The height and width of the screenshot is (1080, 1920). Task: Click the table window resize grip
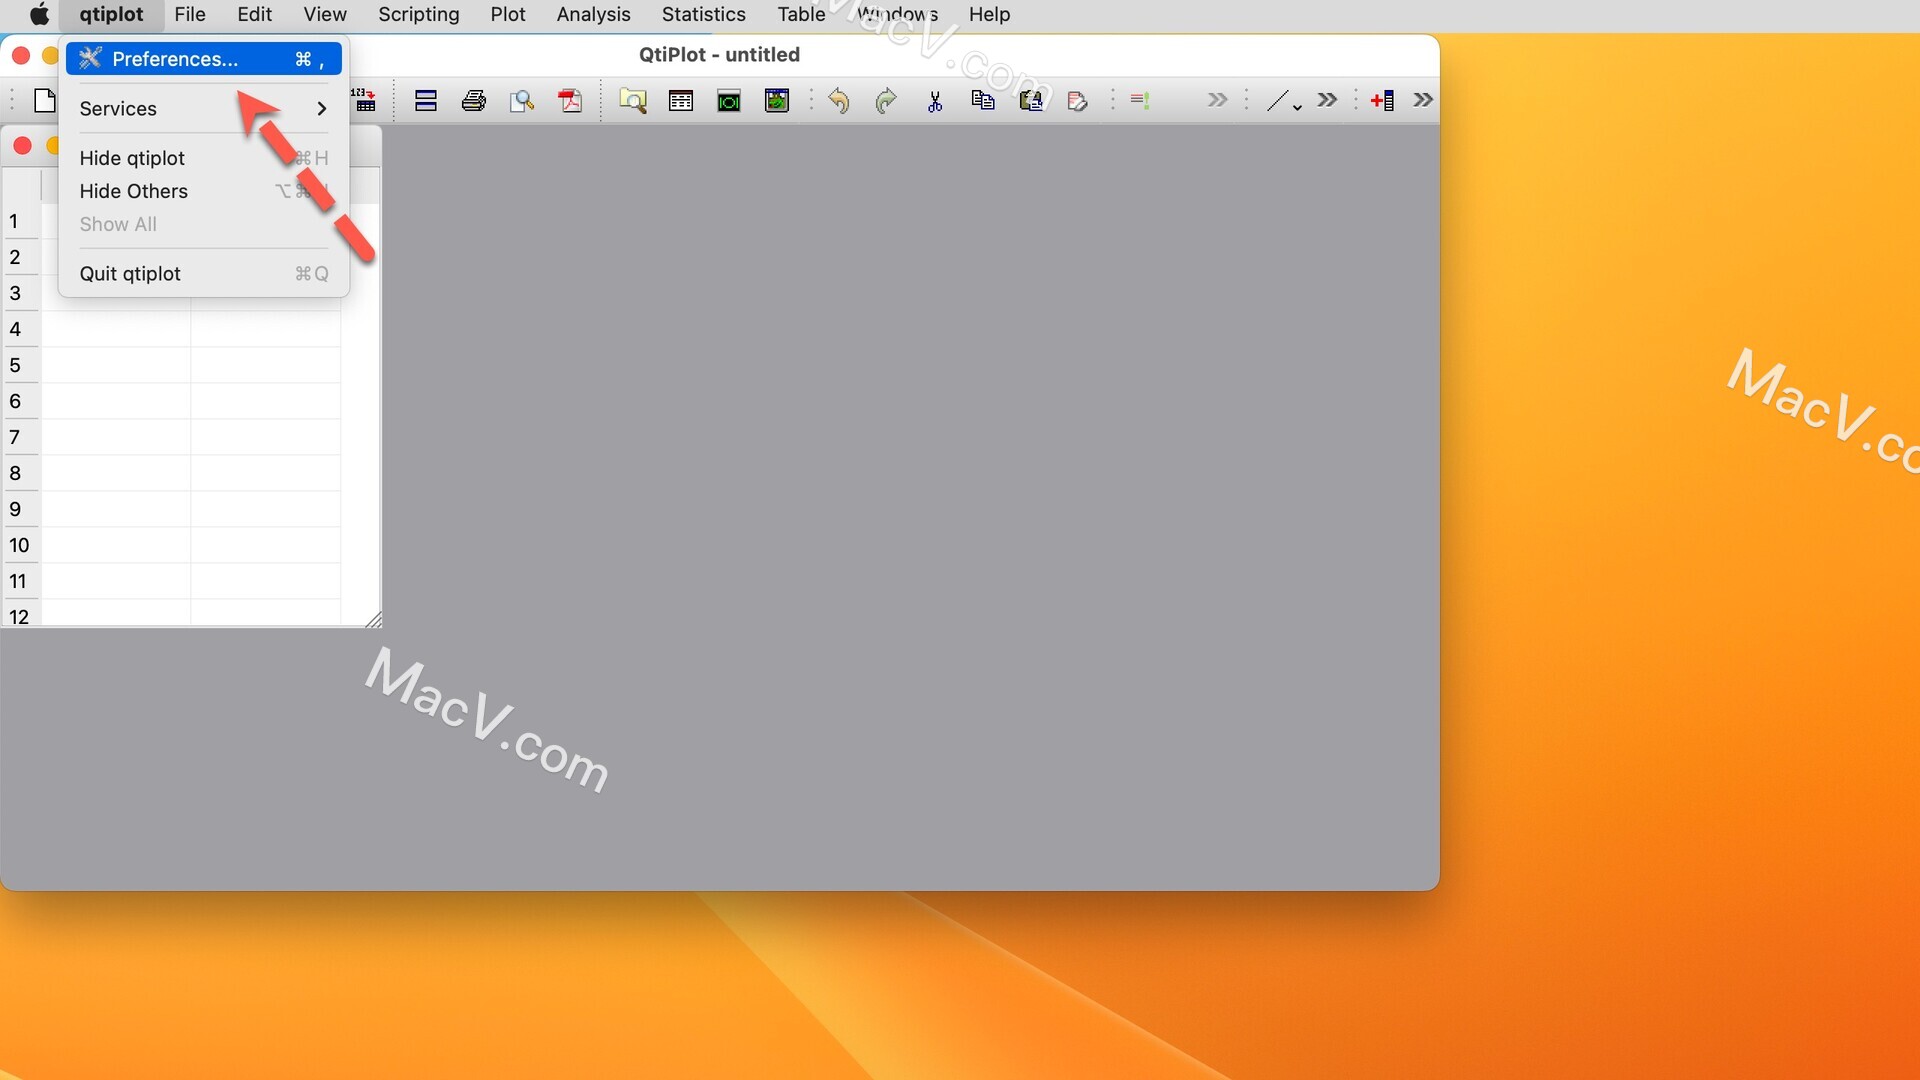(x=373, y=620)
